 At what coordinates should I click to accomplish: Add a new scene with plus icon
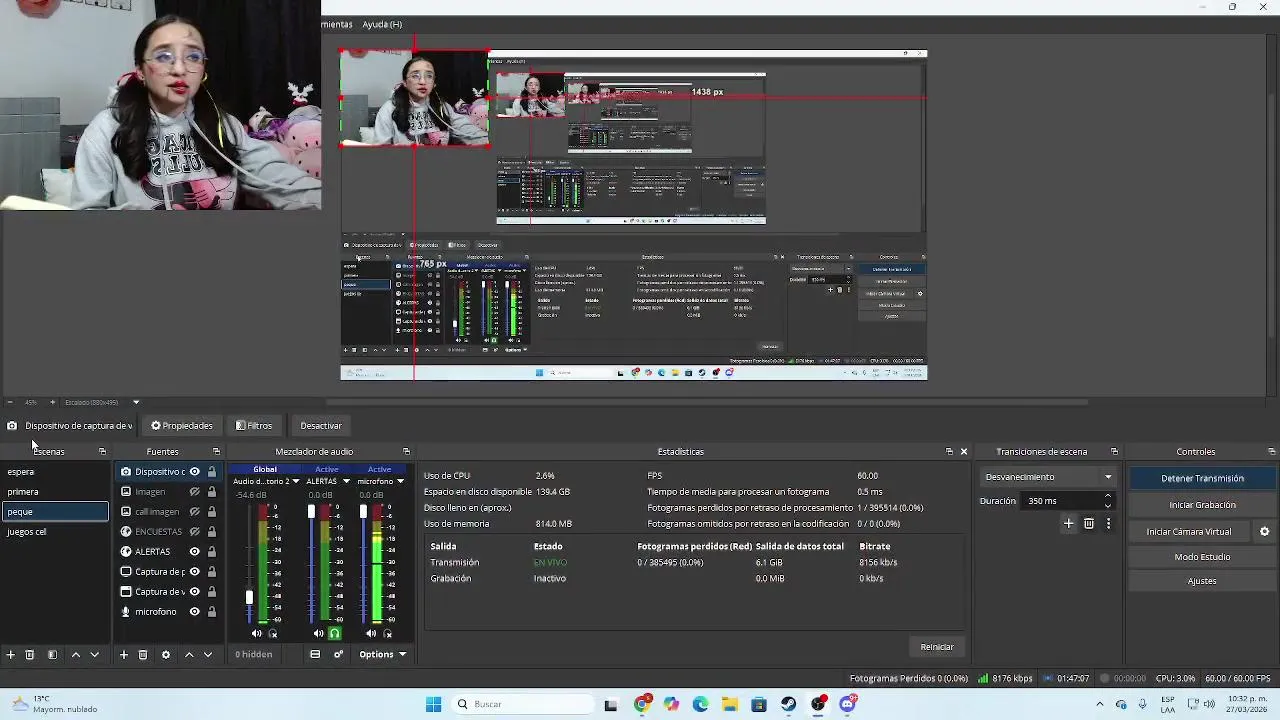(10, 654)
